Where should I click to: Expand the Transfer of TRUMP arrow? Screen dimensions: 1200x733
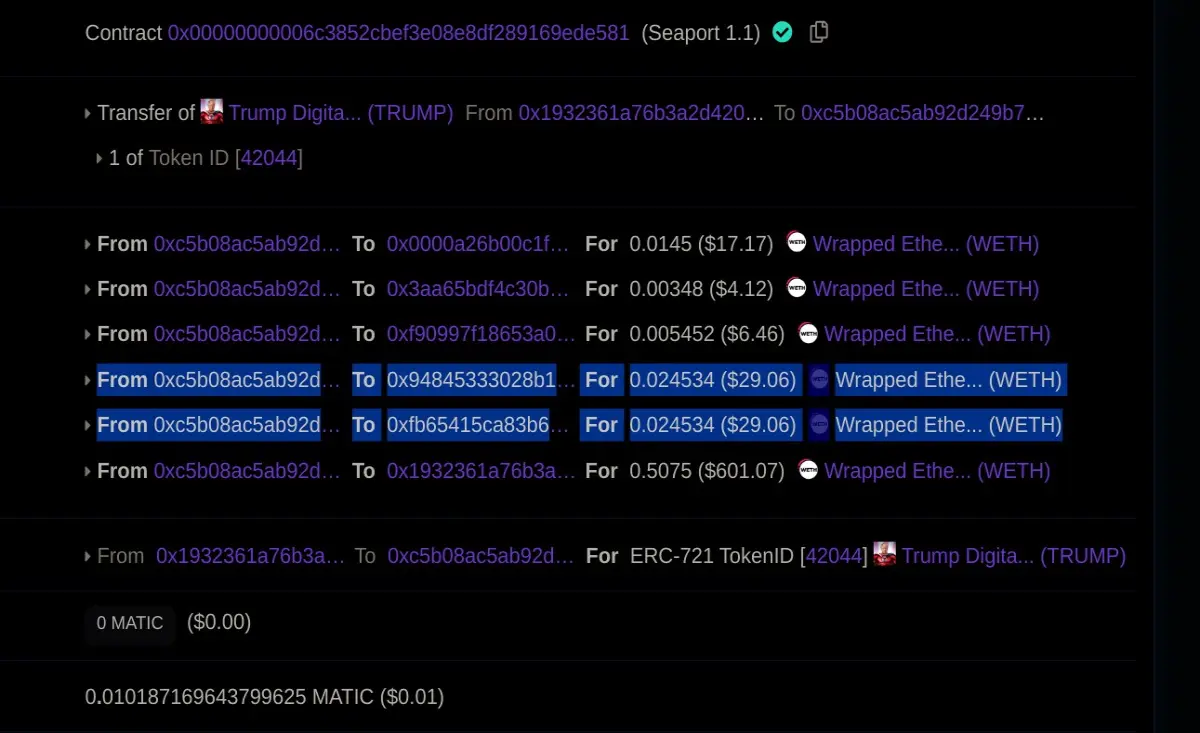coord(88,114)
